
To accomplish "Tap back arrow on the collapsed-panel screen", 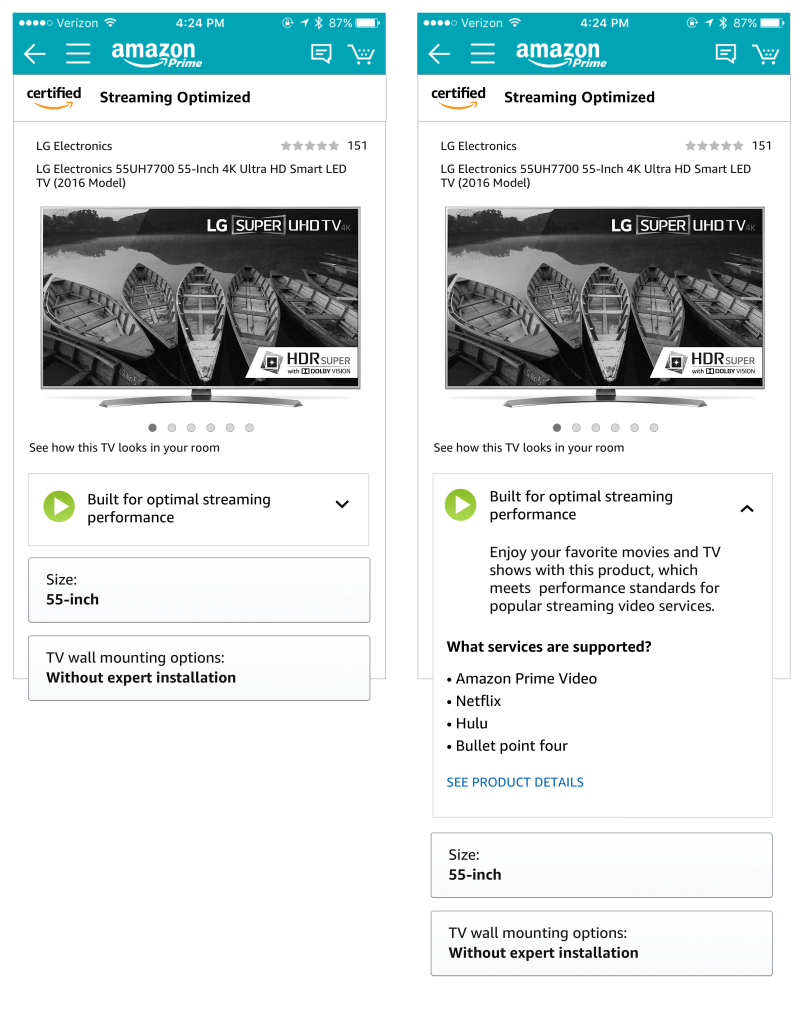I will coord(35,54).
